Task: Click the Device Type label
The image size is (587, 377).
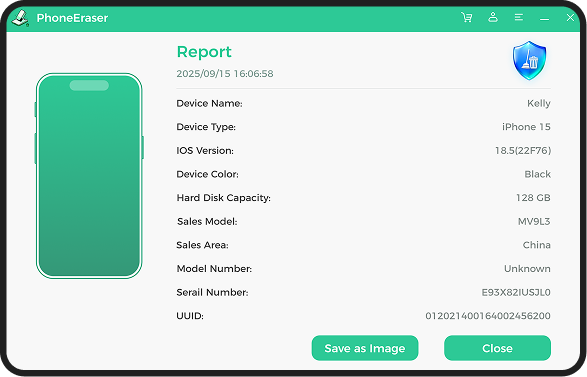Action: tap(206, 127)
